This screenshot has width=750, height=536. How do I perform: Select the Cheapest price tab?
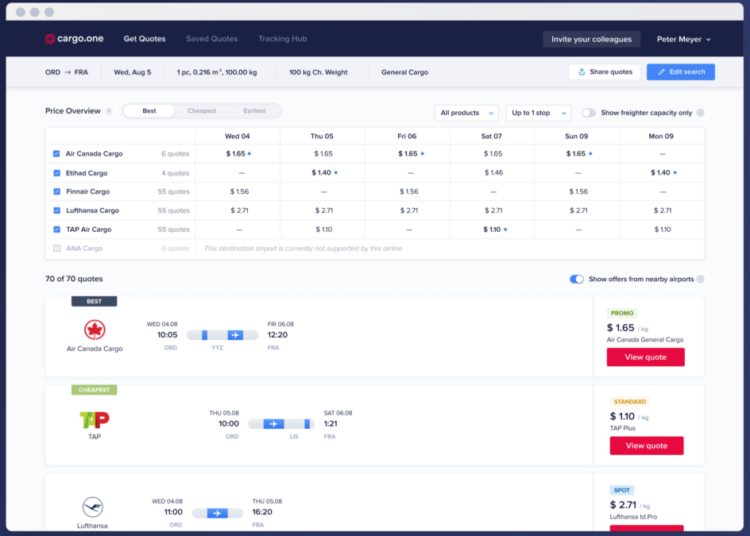(201, 111)
